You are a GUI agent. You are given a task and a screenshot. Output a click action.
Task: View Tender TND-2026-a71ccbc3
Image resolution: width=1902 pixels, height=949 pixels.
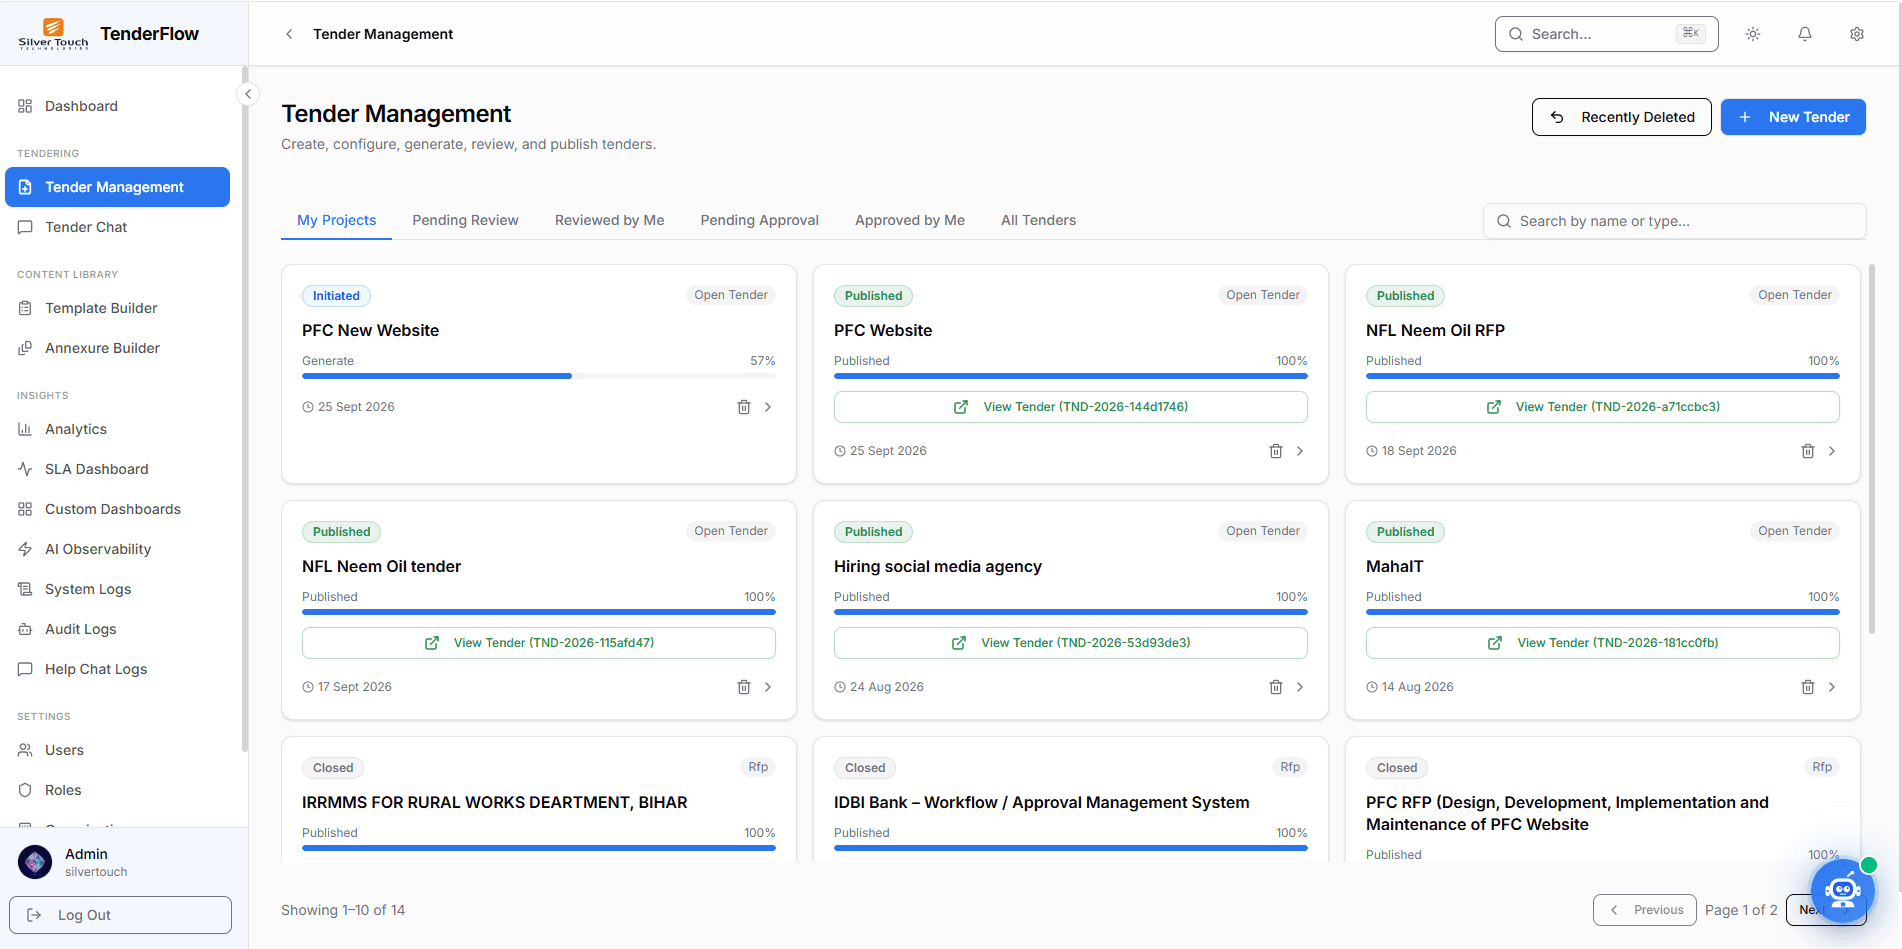pyautogui.click(x=1603, y=407)
